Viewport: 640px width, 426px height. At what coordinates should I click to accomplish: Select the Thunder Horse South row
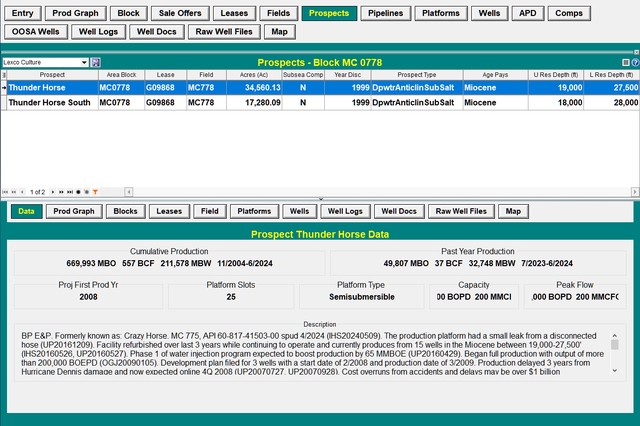coord(45,102)
